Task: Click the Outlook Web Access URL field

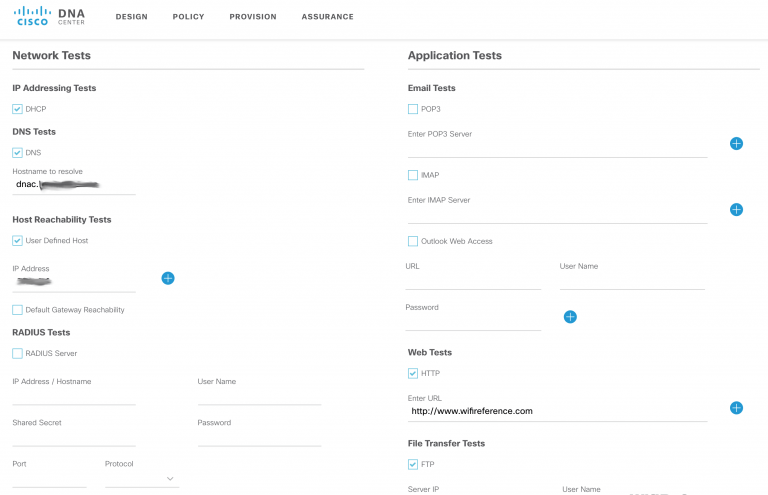Action: click(473, 281)
